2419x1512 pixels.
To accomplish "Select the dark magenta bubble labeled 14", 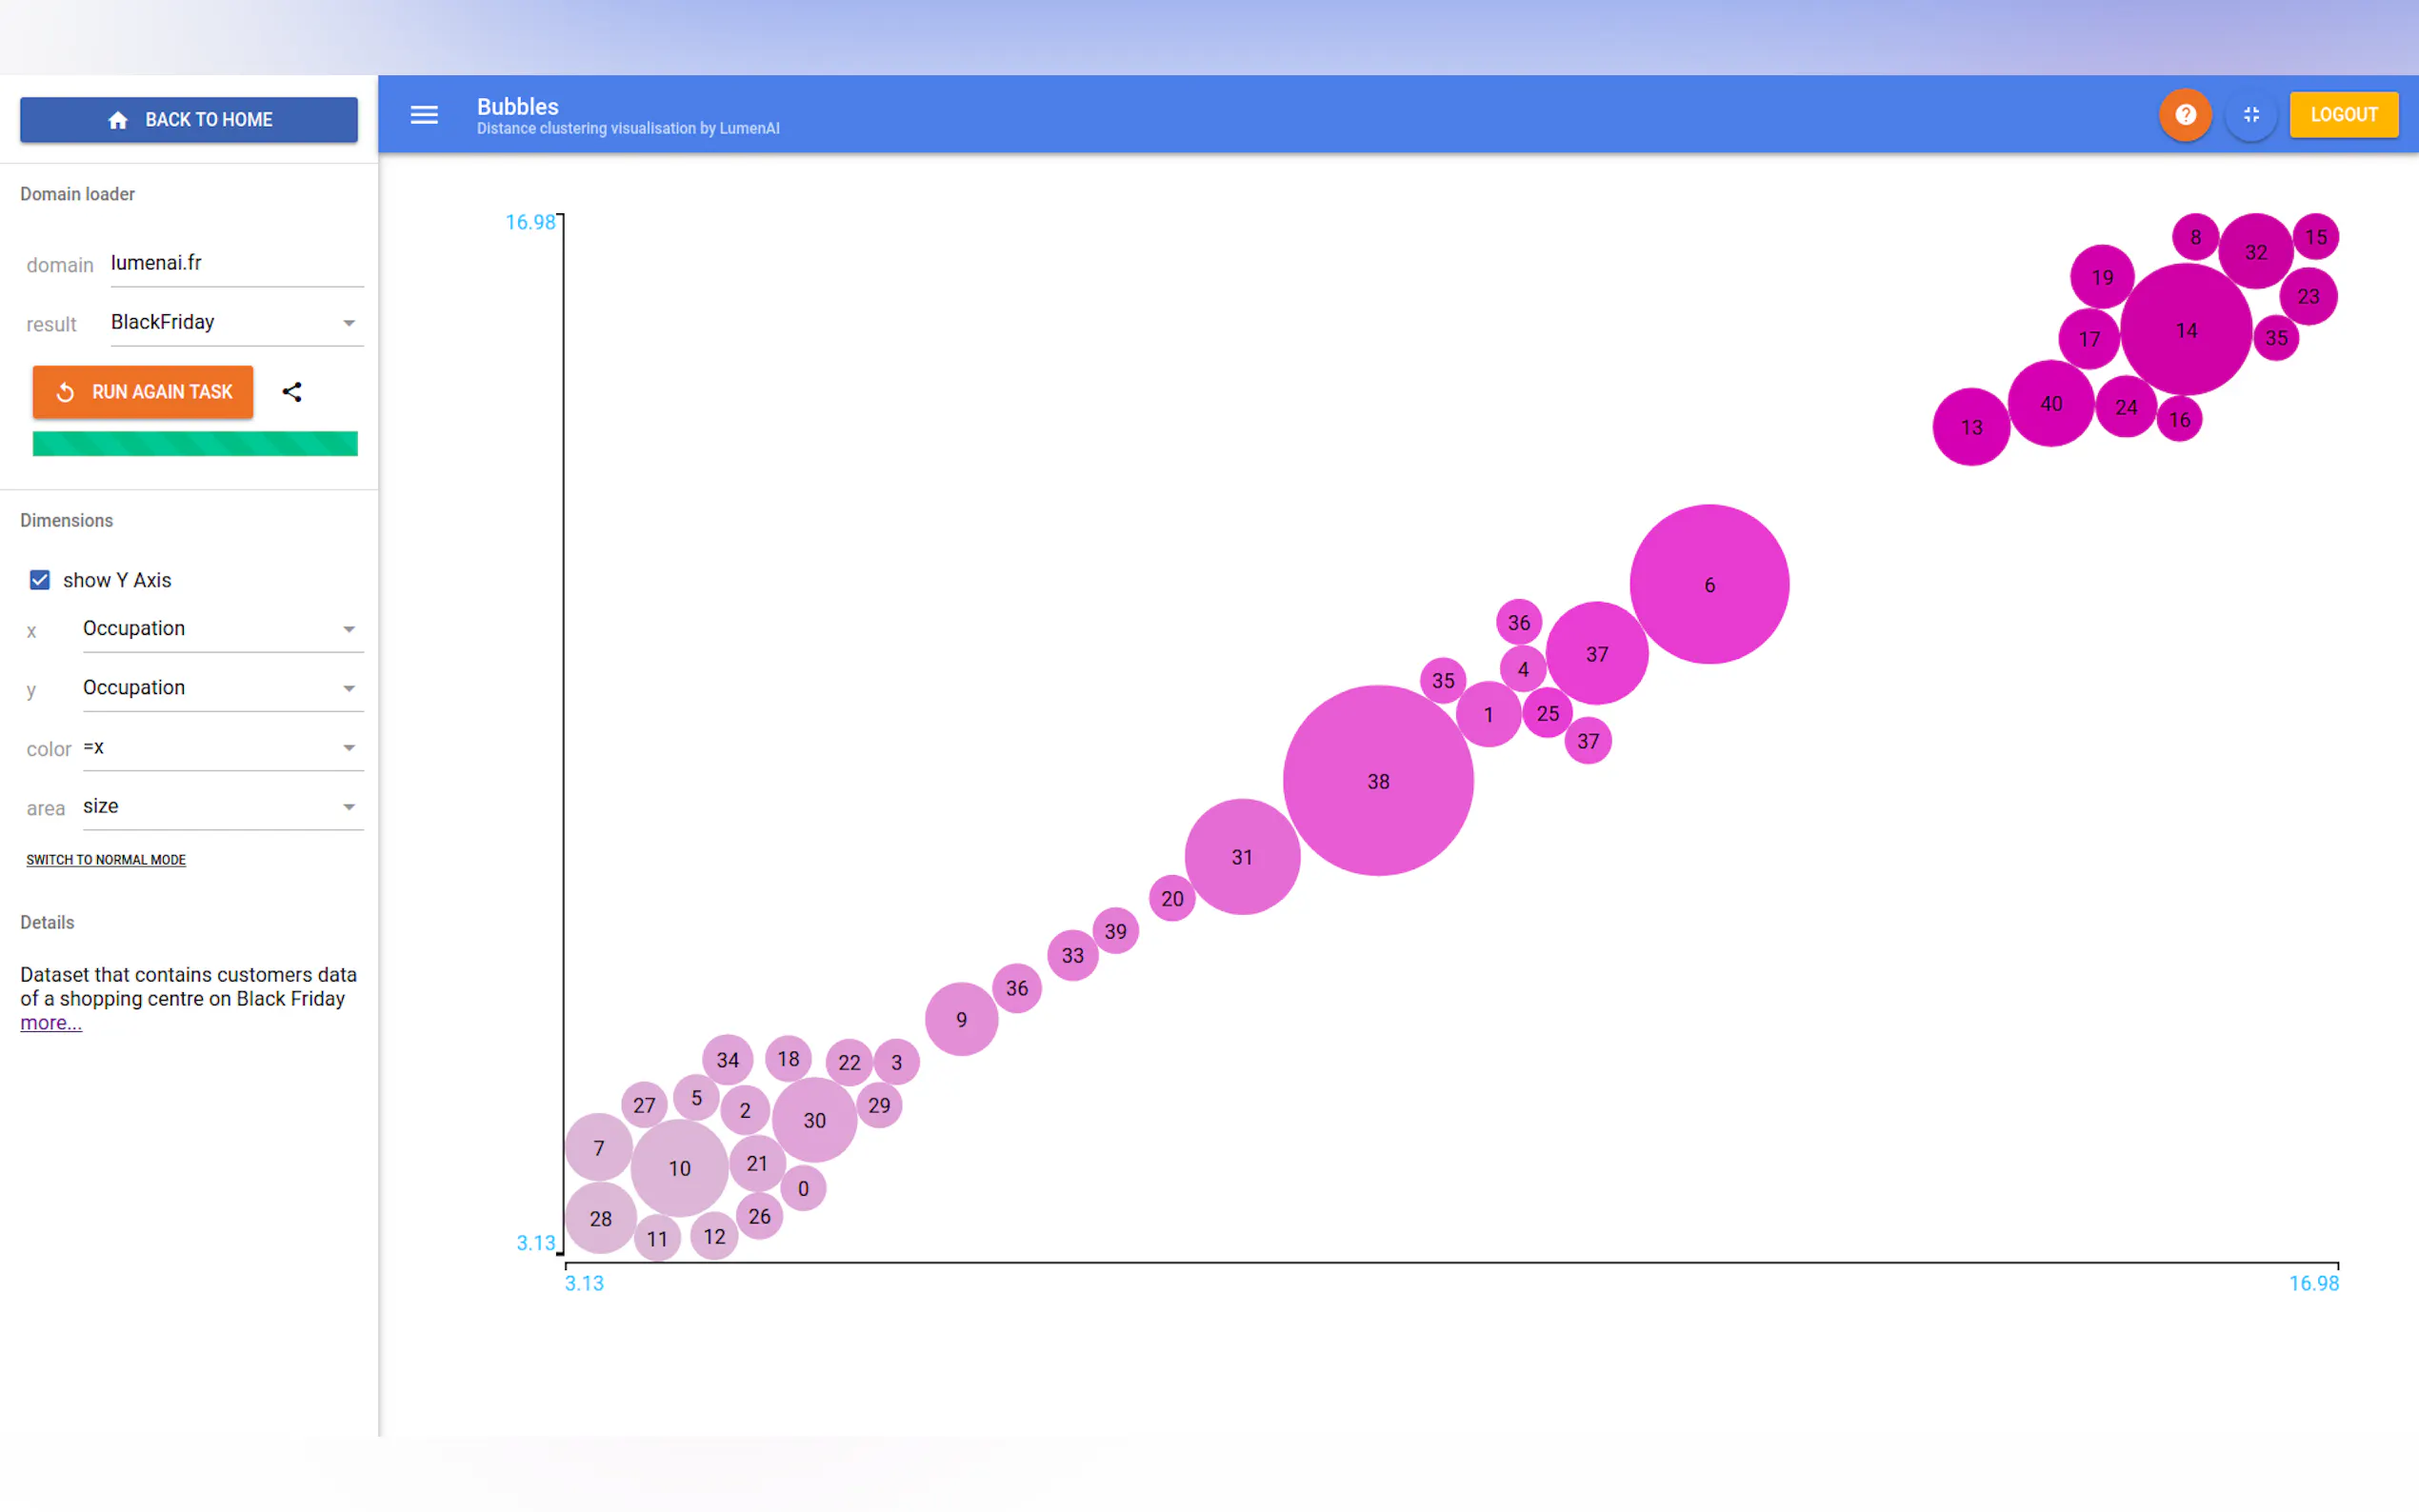I will point(2186,330).
